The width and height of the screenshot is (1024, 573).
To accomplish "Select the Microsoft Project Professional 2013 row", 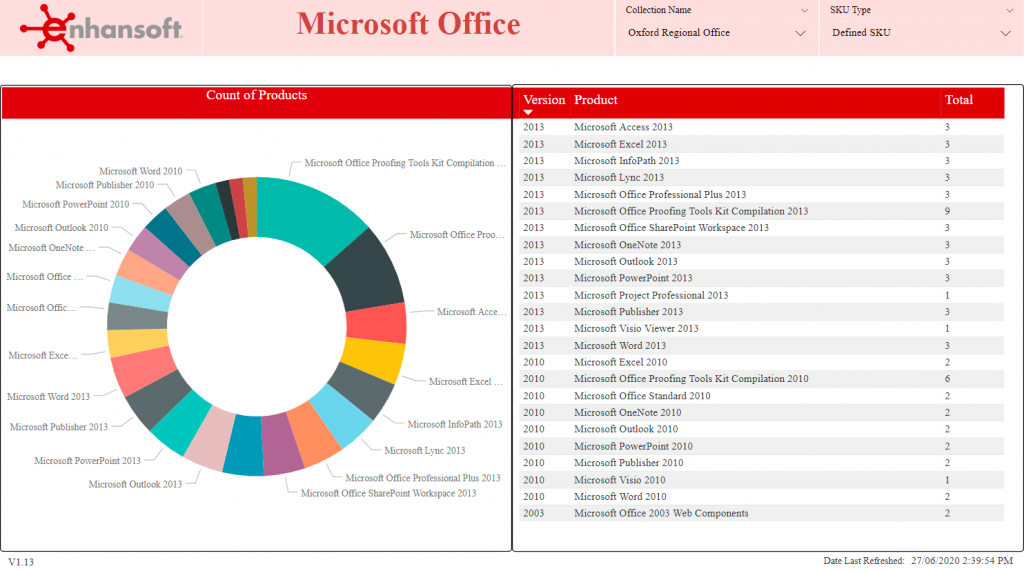I will [x=761, y=295].
